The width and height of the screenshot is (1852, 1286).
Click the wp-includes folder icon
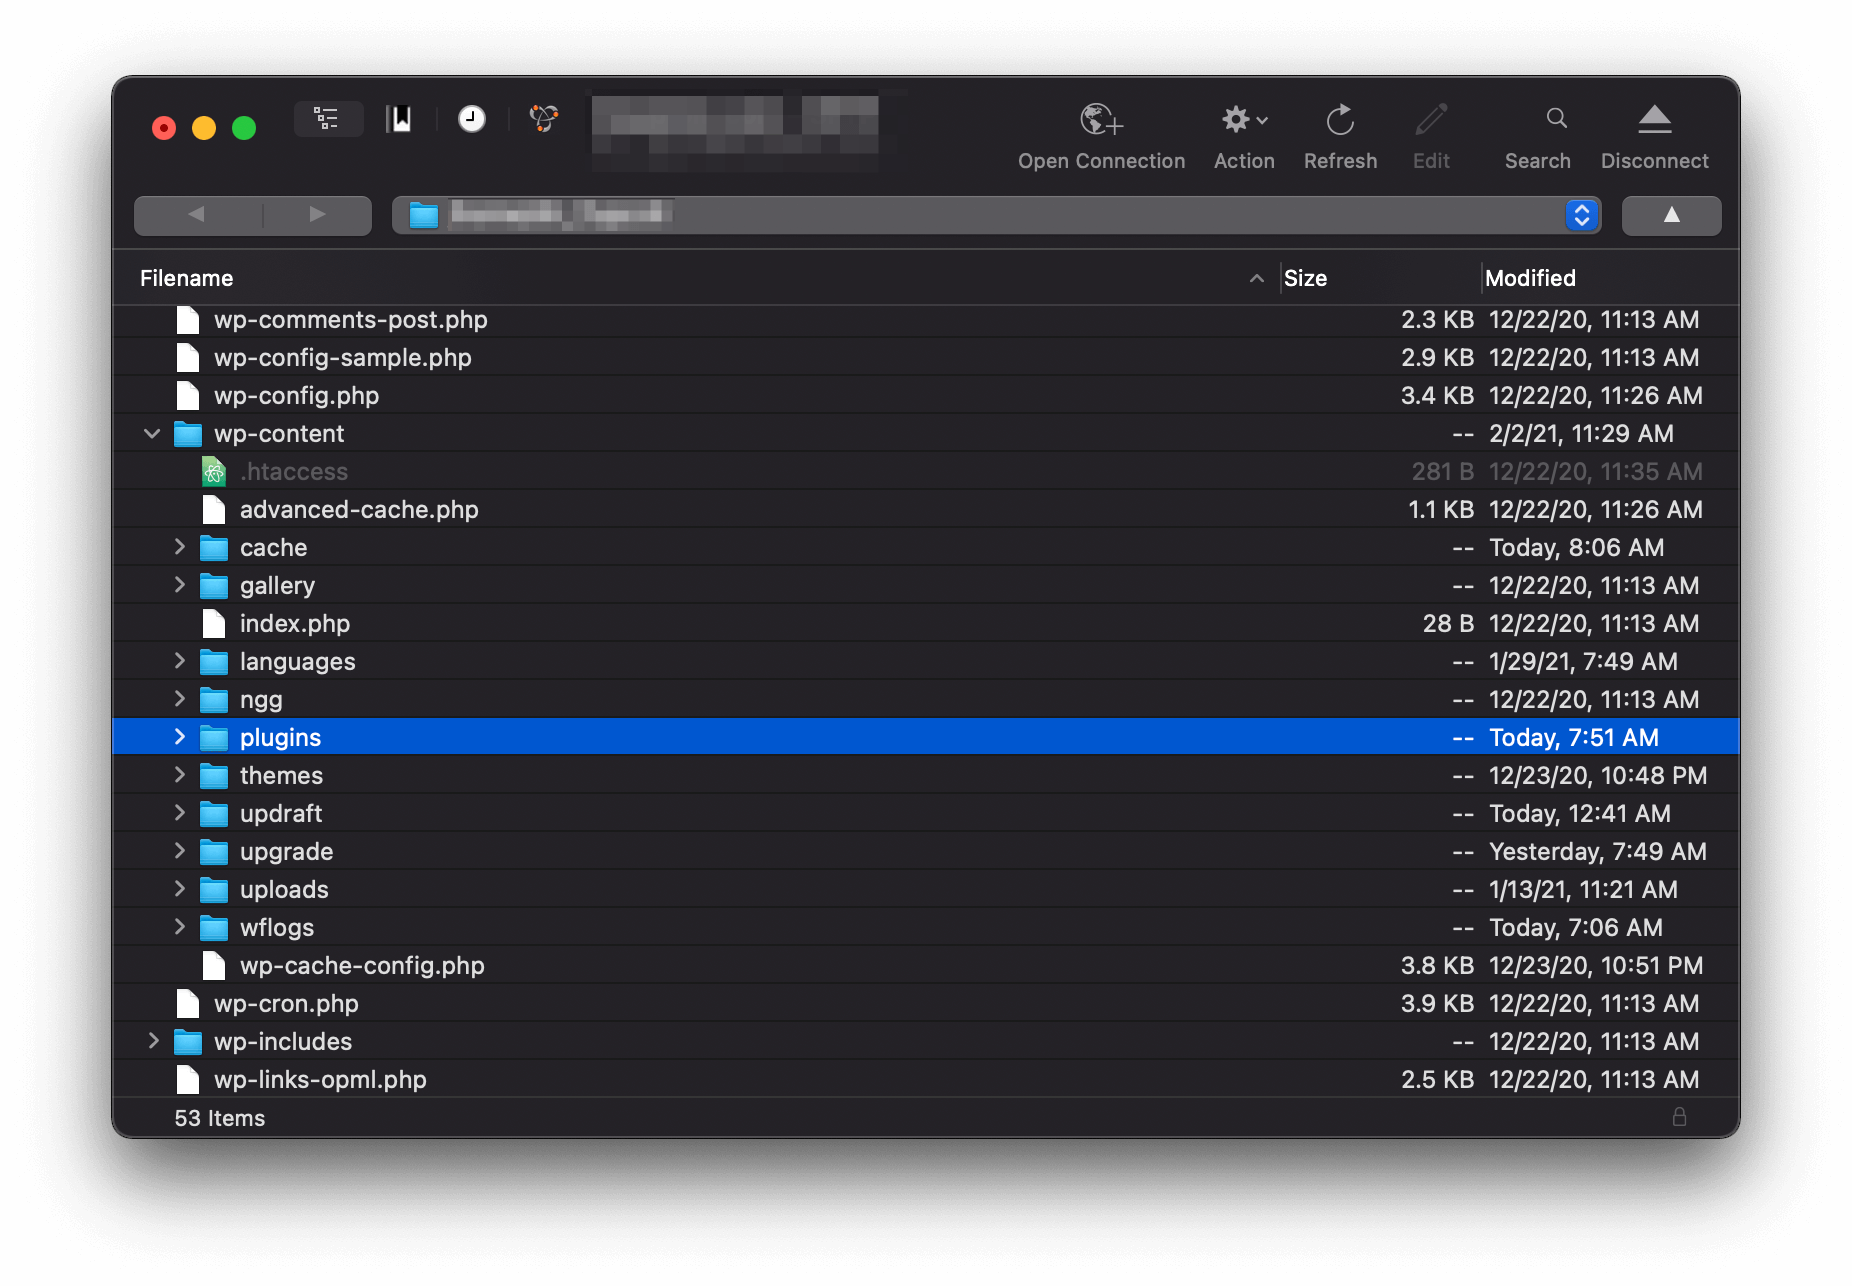pyautogui.click(x=188, y=1041)
